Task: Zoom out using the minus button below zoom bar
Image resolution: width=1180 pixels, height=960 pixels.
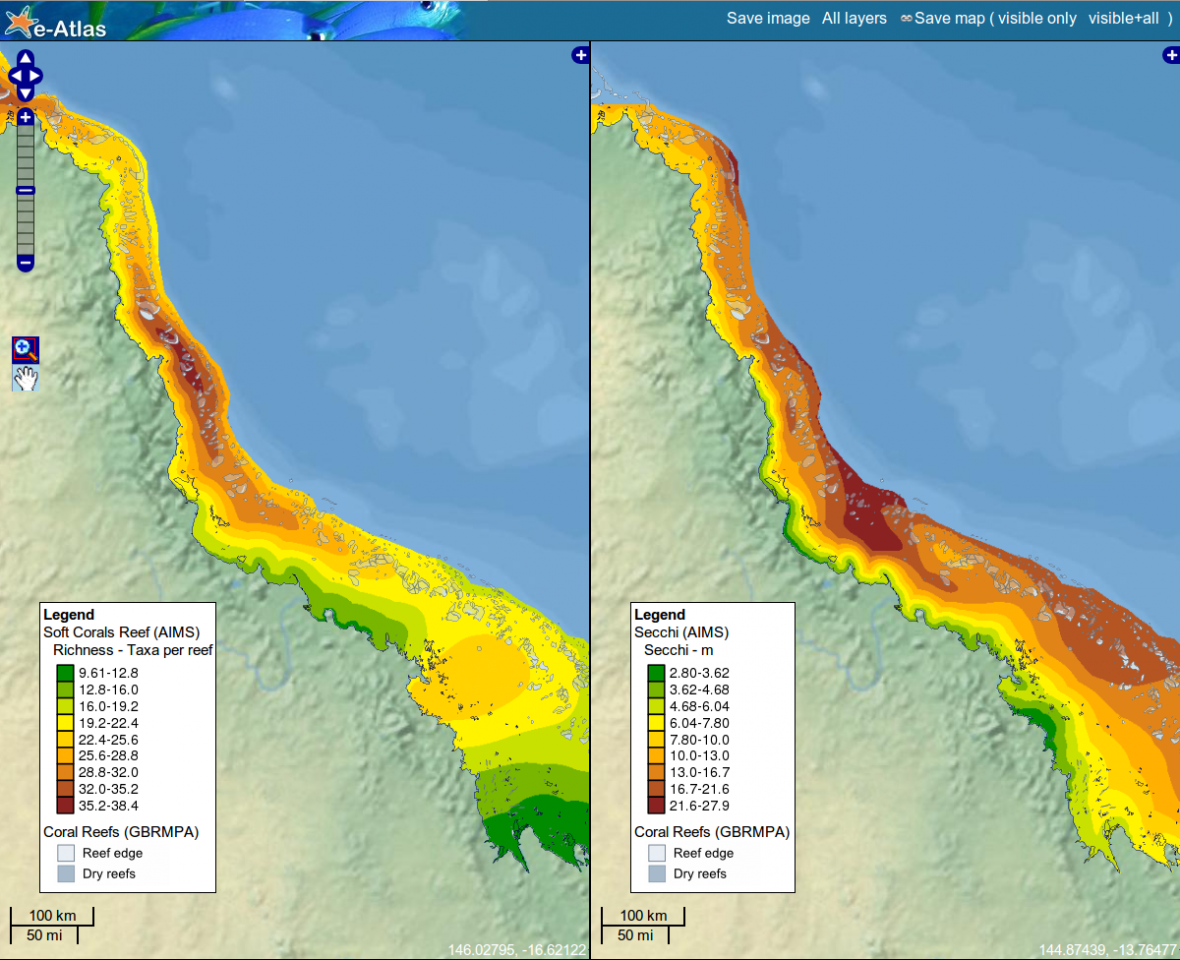Action: 26,263
